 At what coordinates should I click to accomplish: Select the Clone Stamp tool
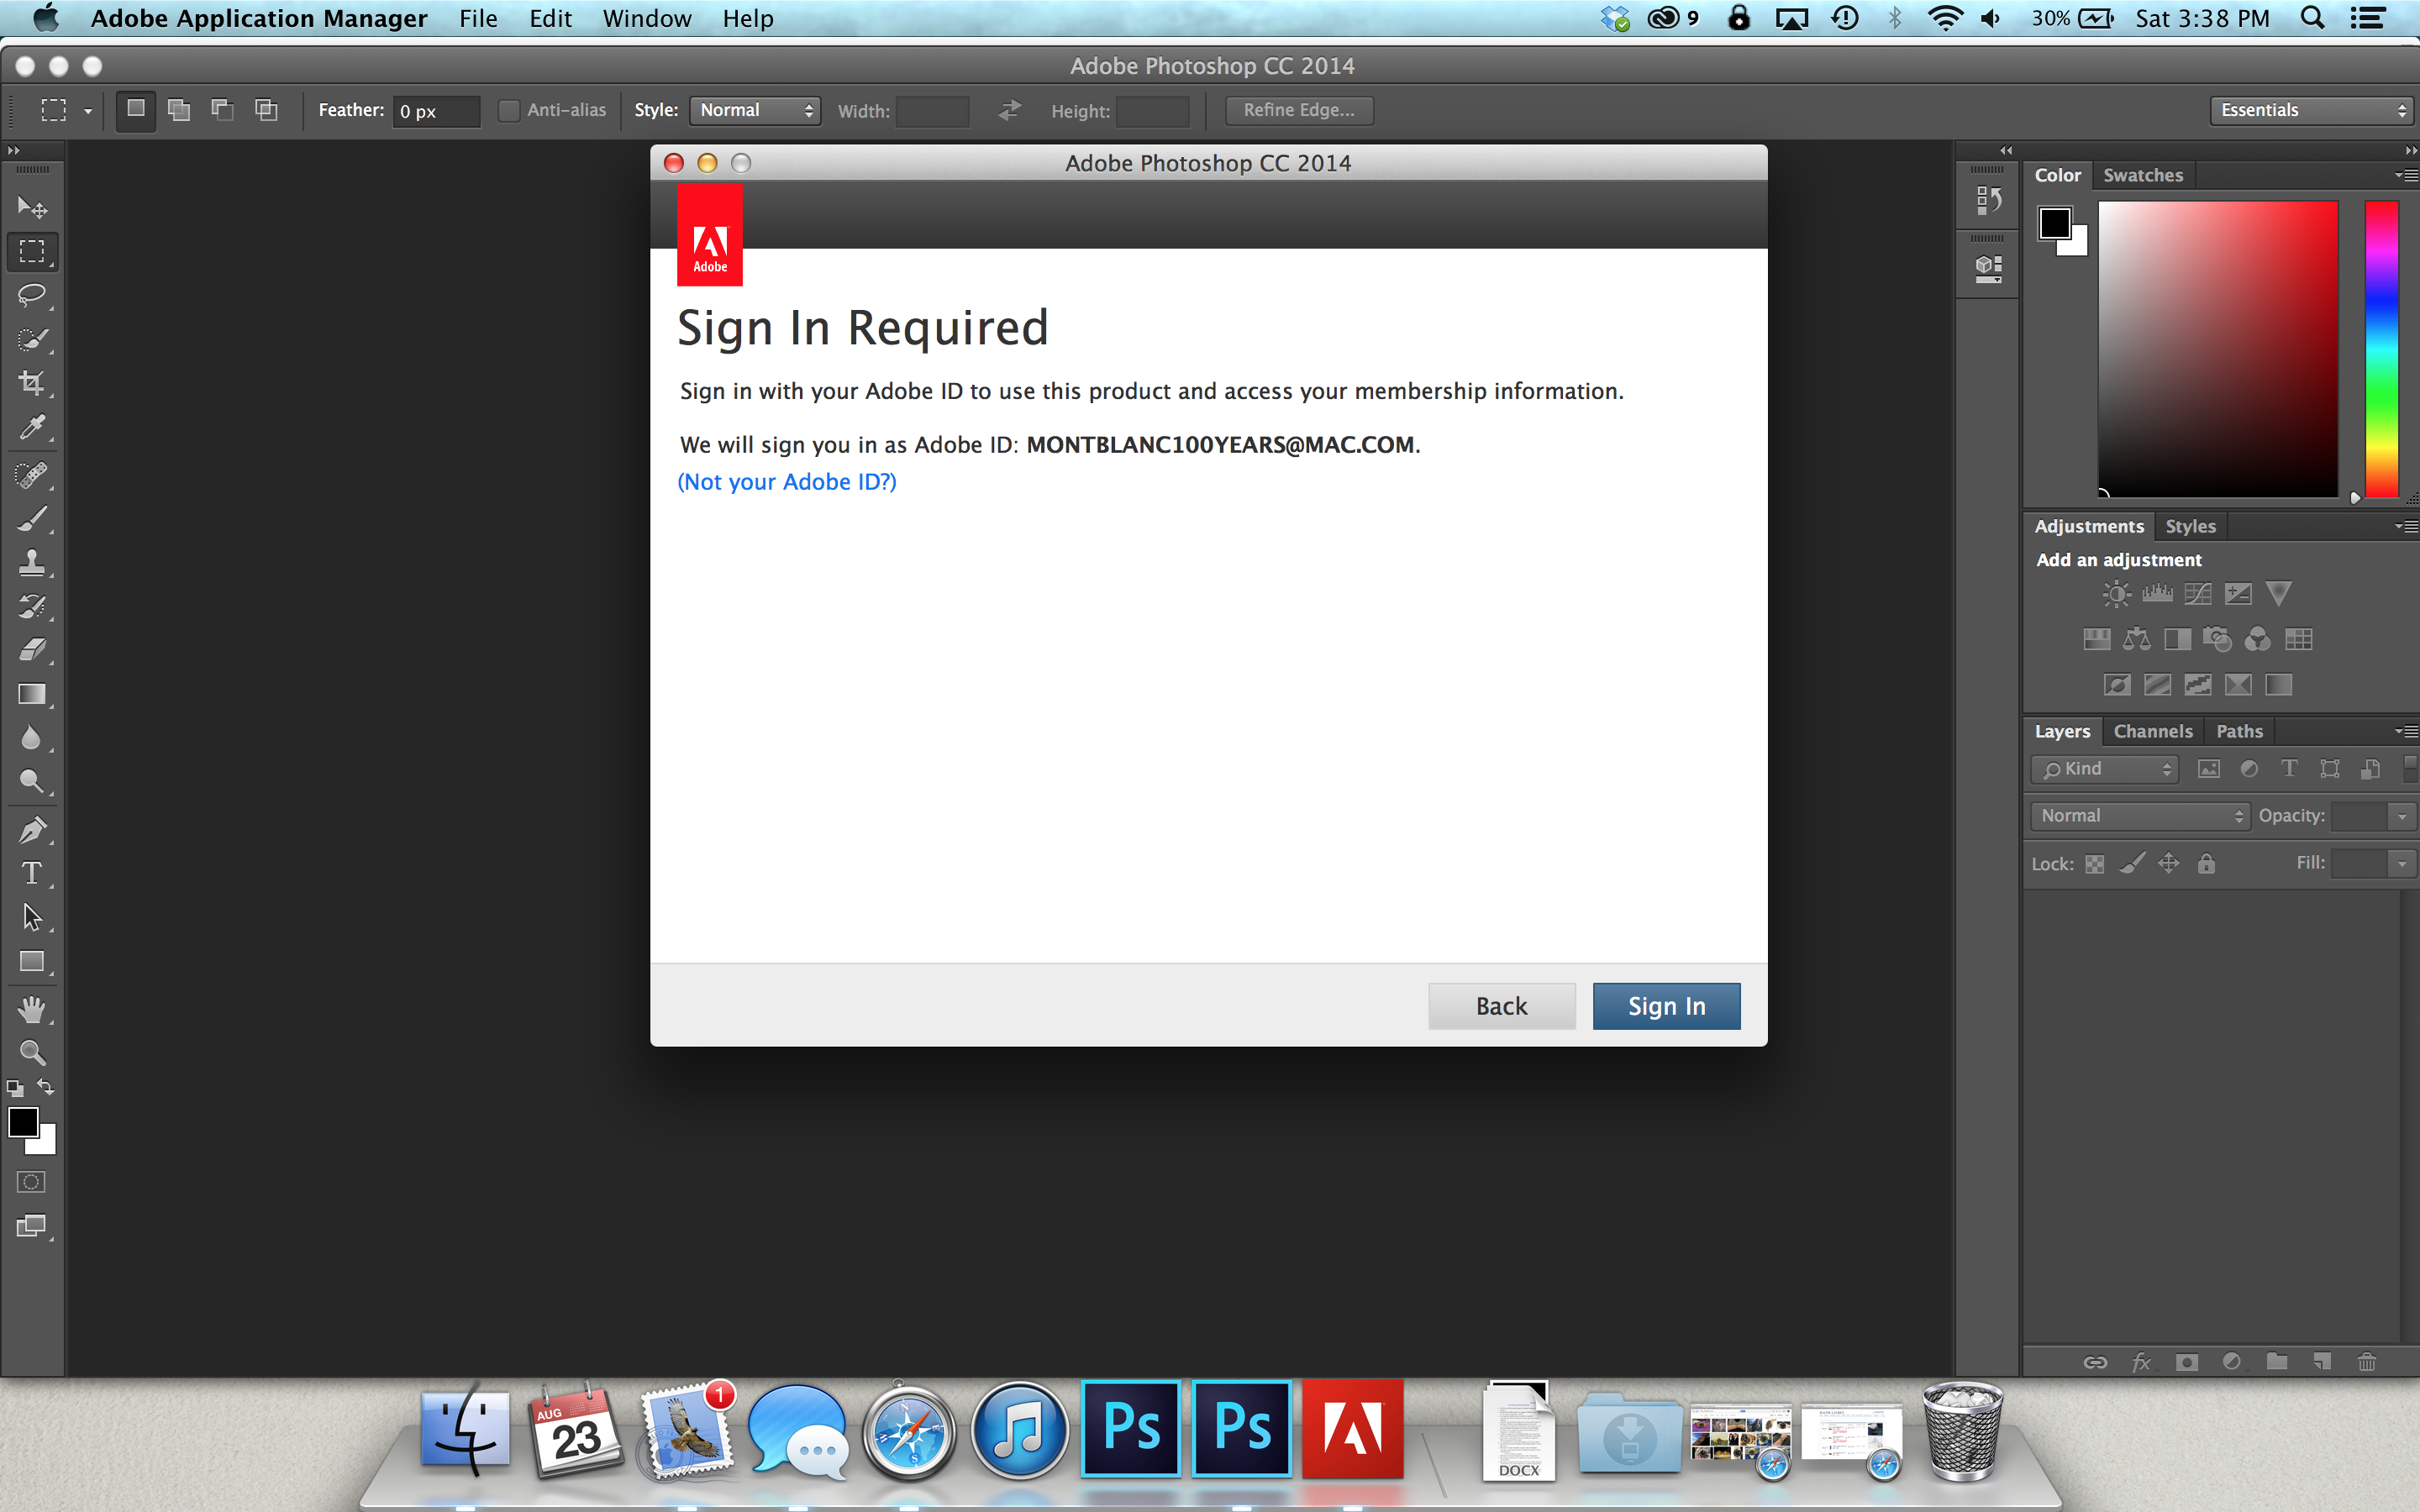tap(33, 561)
